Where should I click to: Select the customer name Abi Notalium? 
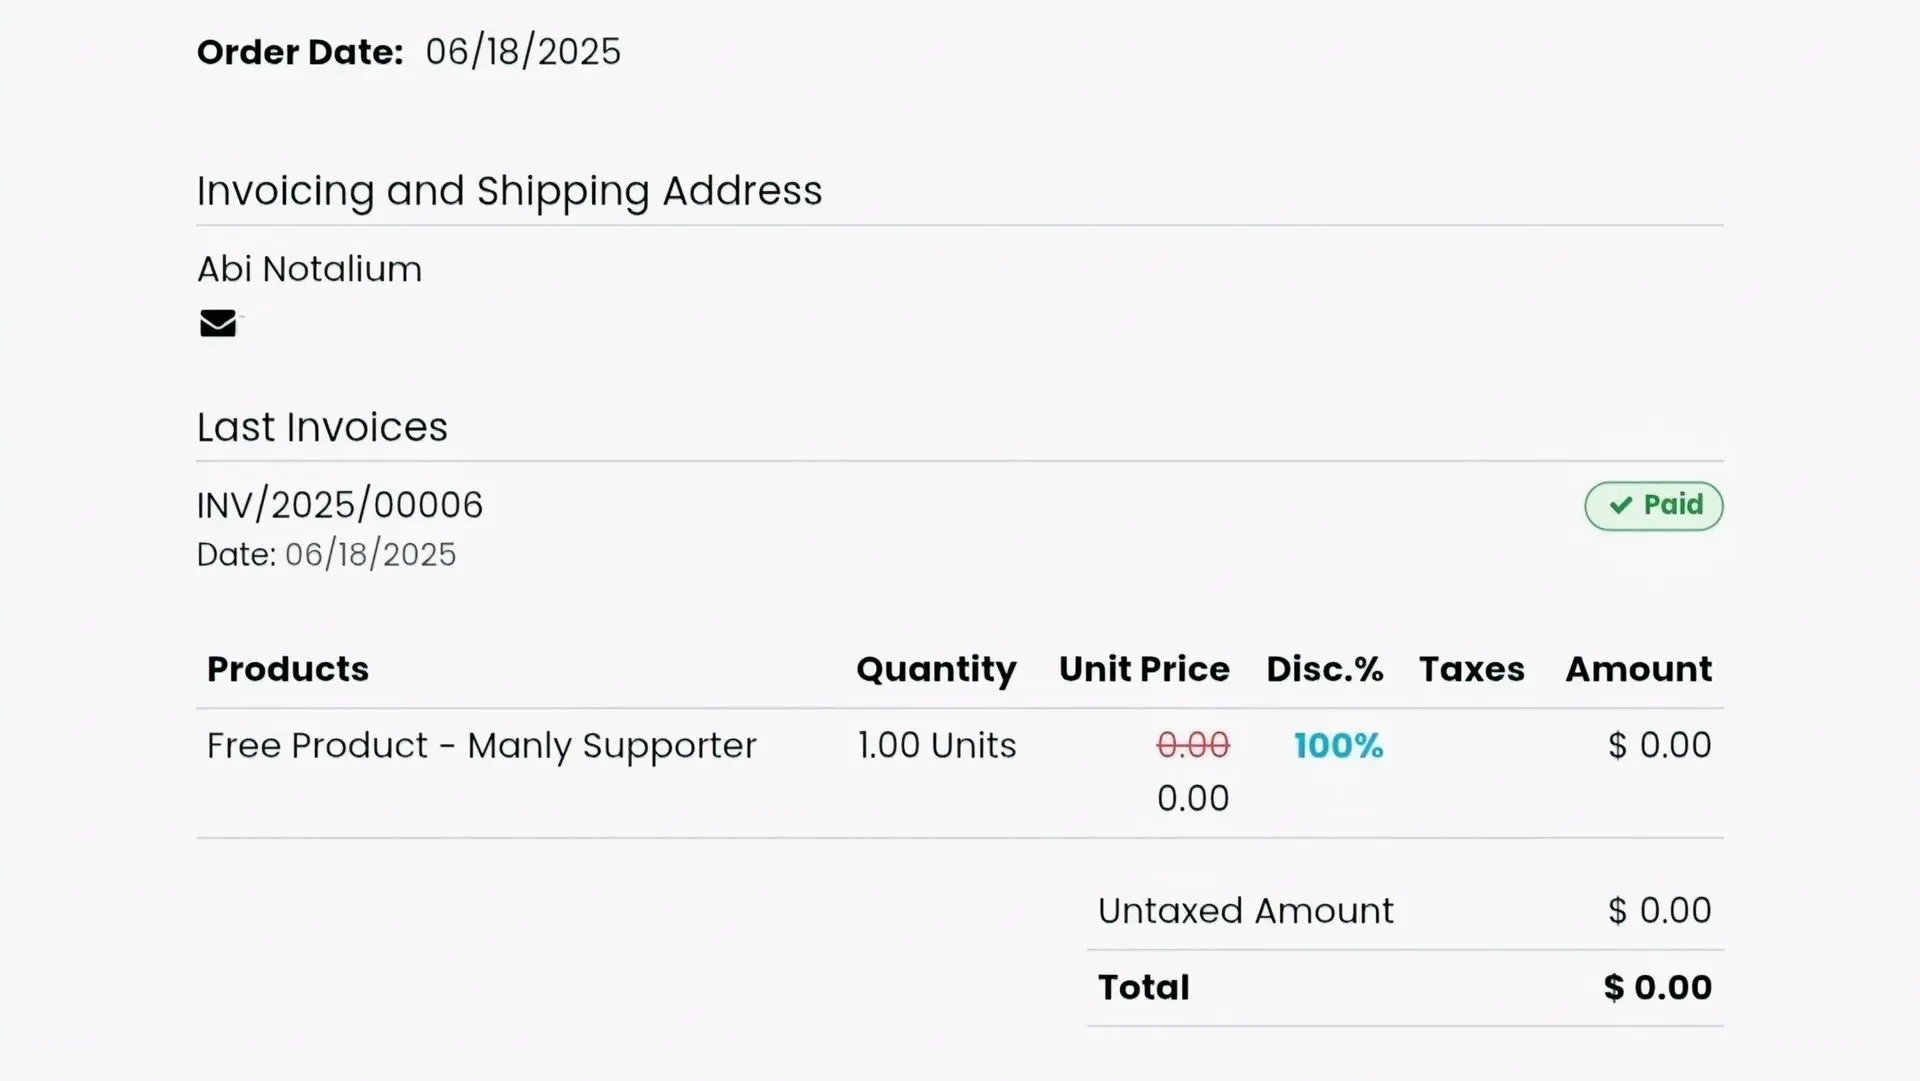click(x=309, y=269)
